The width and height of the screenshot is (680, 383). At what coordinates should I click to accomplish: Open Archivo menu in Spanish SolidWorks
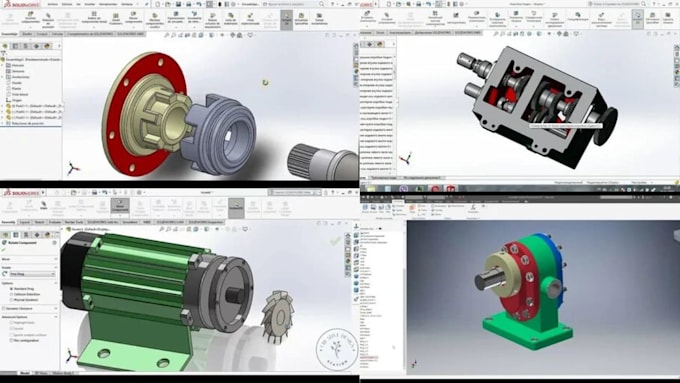[x=52, y=4]
